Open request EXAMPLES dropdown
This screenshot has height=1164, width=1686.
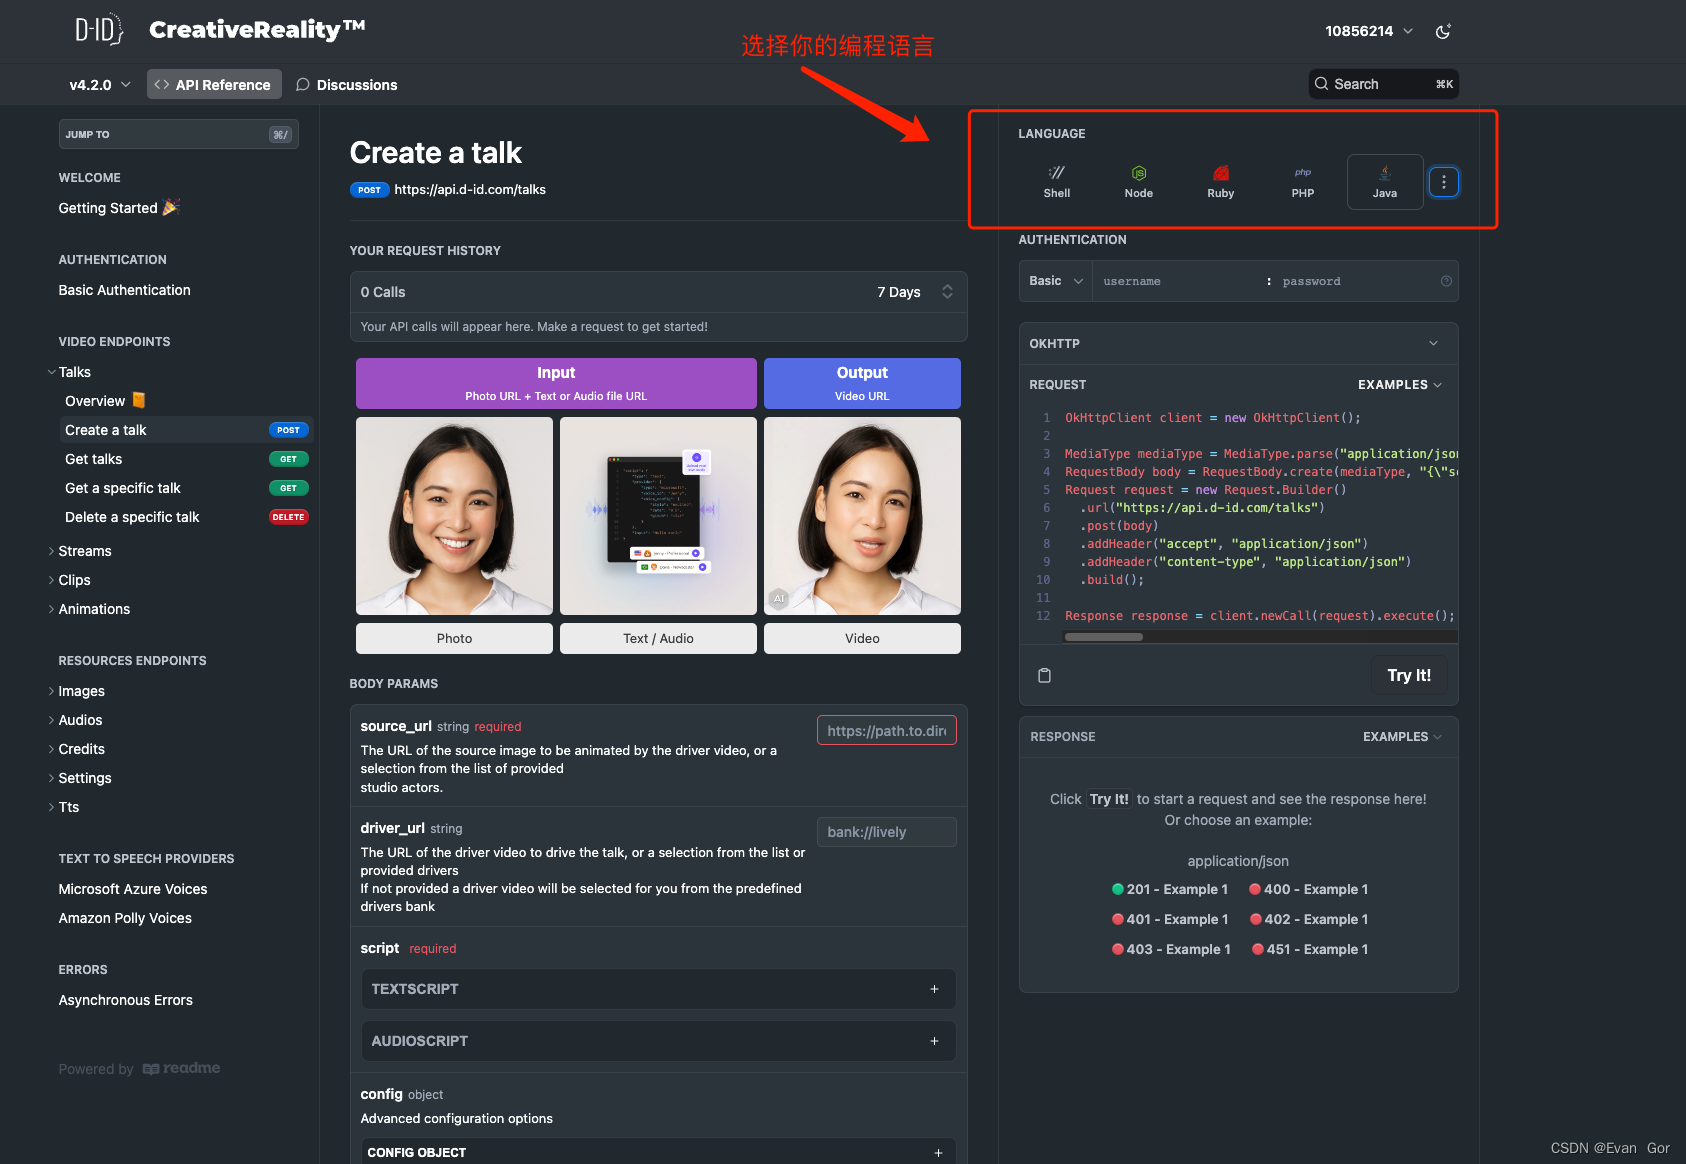tap(1399, 385)
